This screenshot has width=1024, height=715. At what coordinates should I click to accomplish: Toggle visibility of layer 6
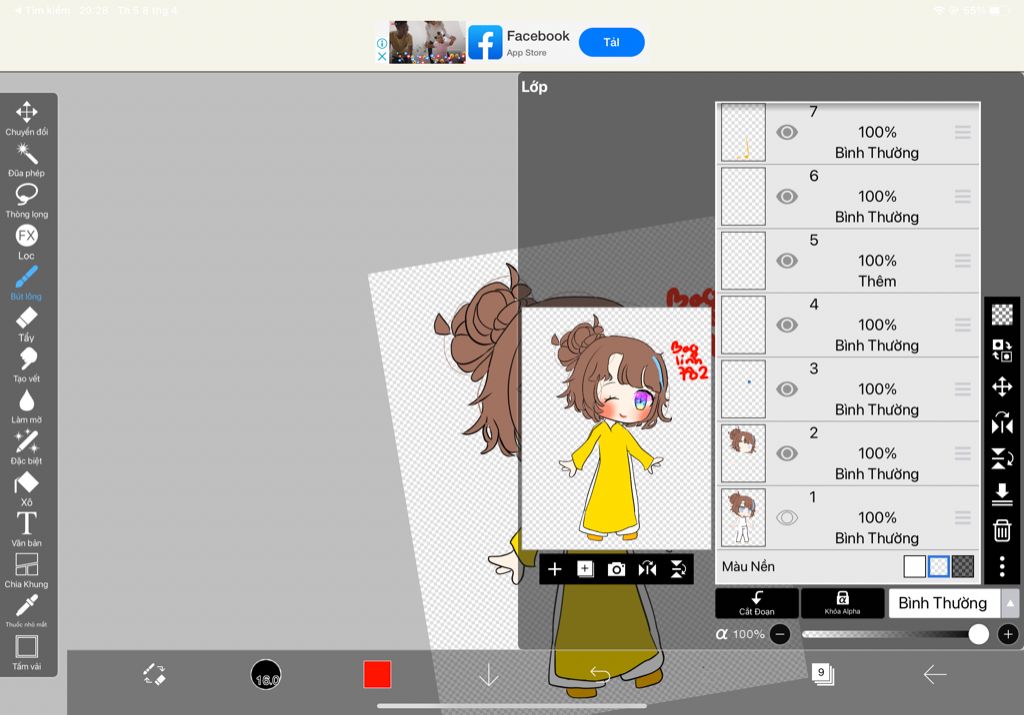(787, 197)
